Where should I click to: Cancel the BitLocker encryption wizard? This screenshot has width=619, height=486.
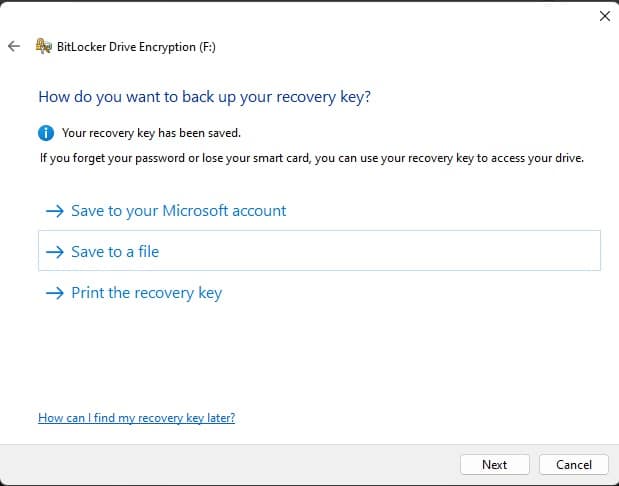click(574, 465)
